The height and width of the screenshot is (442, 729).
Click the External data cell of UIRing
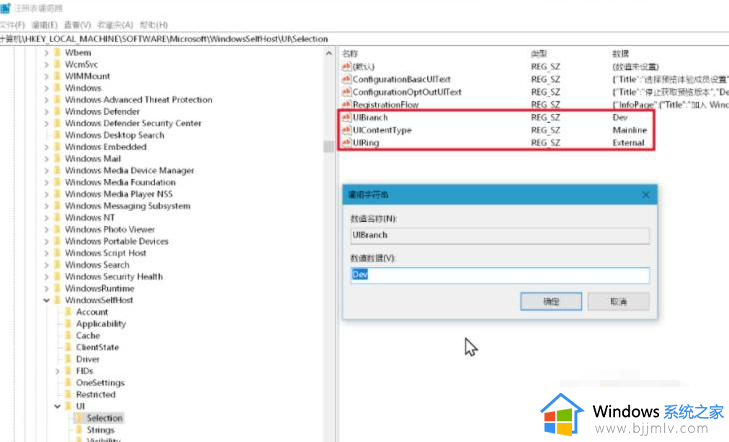click(628, 143)
